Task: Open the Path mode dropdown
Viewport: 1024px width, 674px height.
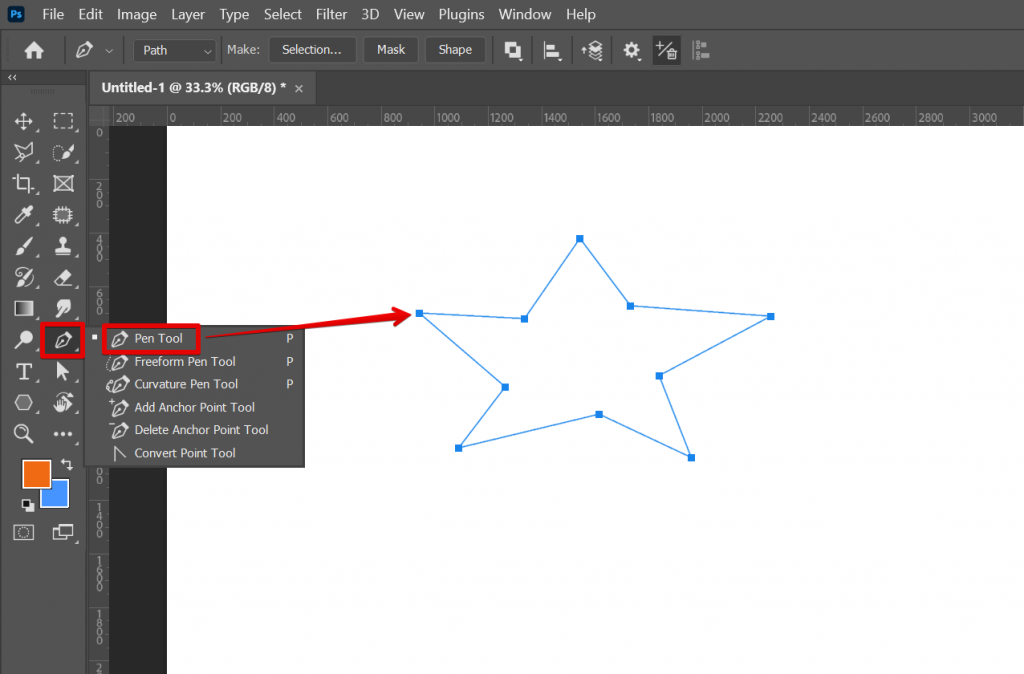Action: pos(174,50)
